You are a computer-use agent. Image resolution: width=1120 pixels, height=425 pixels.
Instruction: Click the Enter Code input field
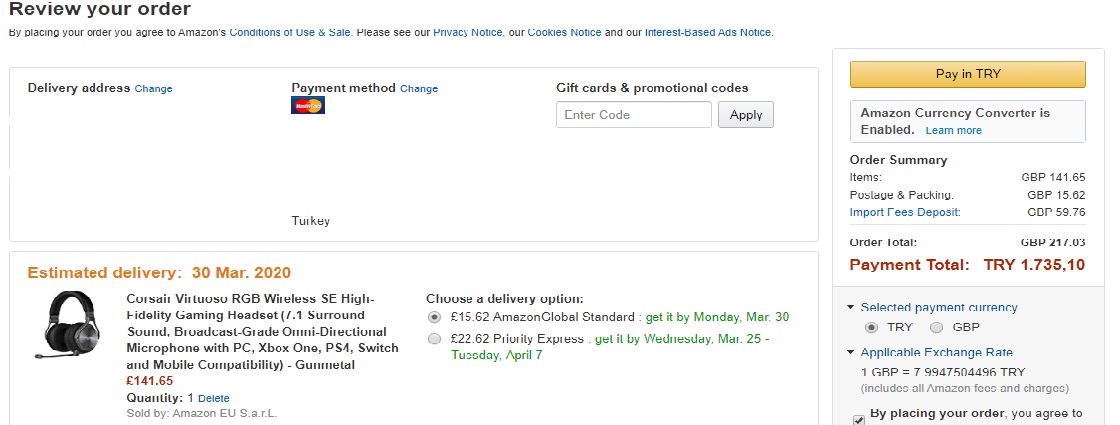click(634, 115)
